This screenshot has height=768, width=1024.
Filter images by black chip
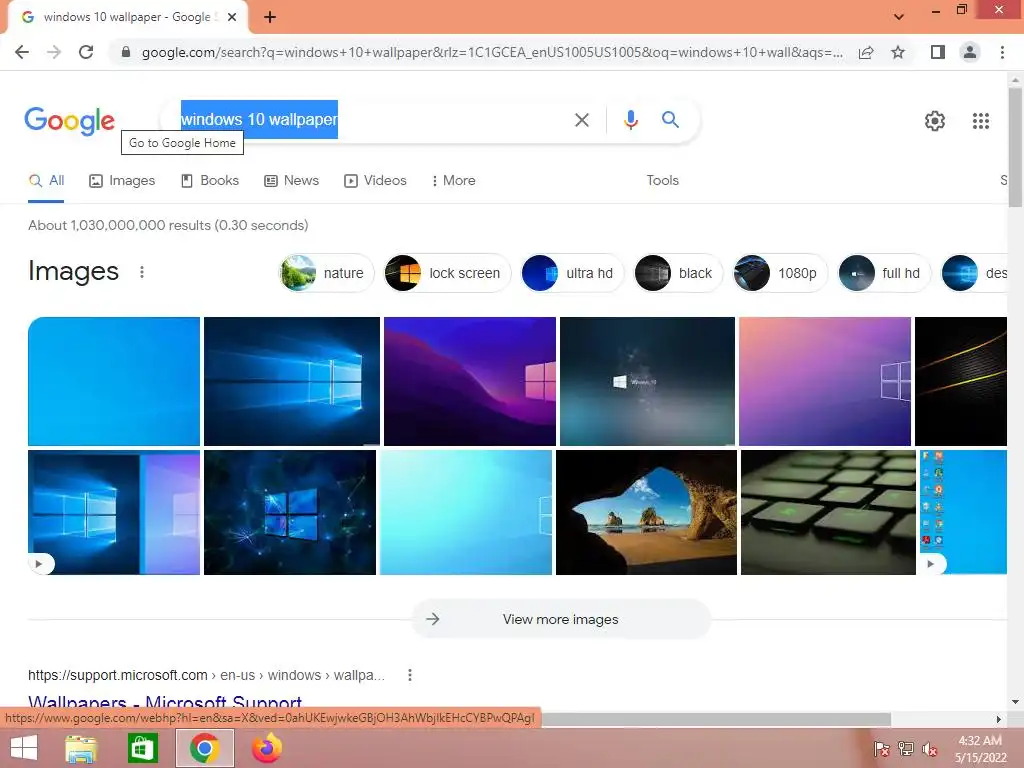(678, 273)
